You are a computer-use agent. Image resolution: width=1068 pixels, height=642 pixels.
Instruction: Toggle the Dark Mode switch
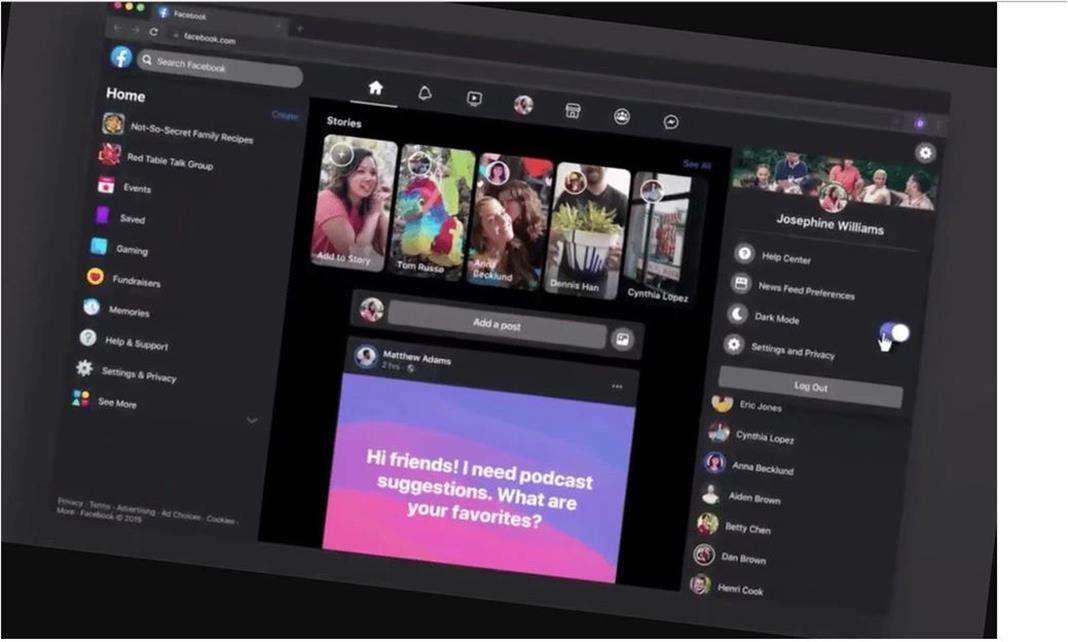pyautogui.click(x=894, y=333)
